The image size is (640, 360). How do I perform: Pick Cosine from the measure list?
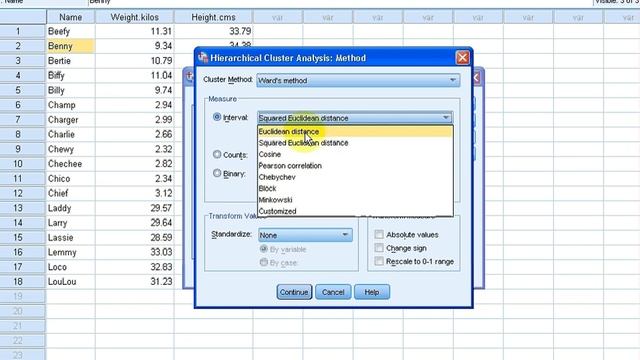(x=355, y=154)
